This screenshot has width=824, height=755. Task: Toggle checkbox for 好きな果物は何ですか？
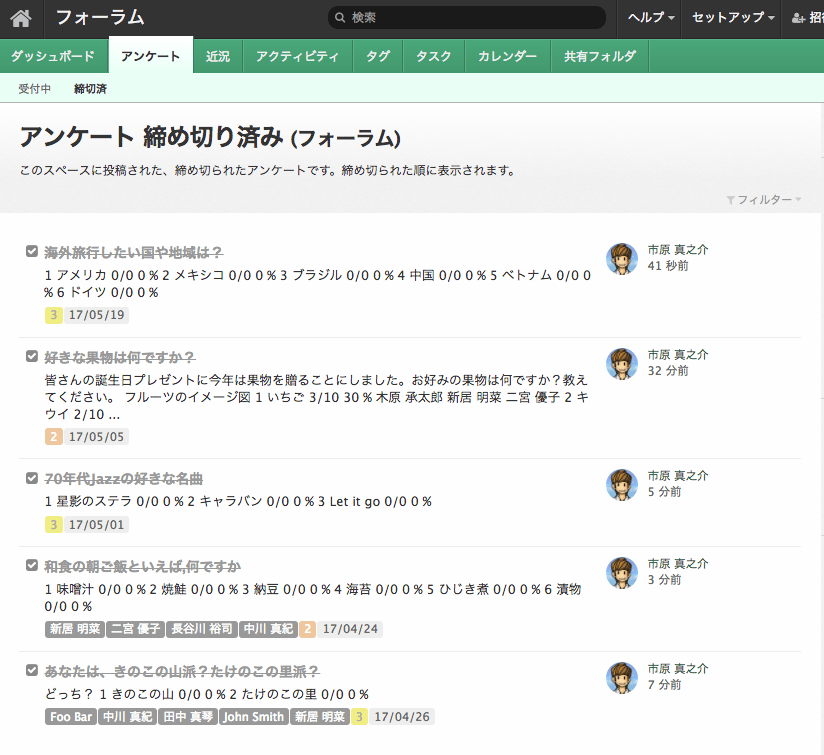pos(32,356)
